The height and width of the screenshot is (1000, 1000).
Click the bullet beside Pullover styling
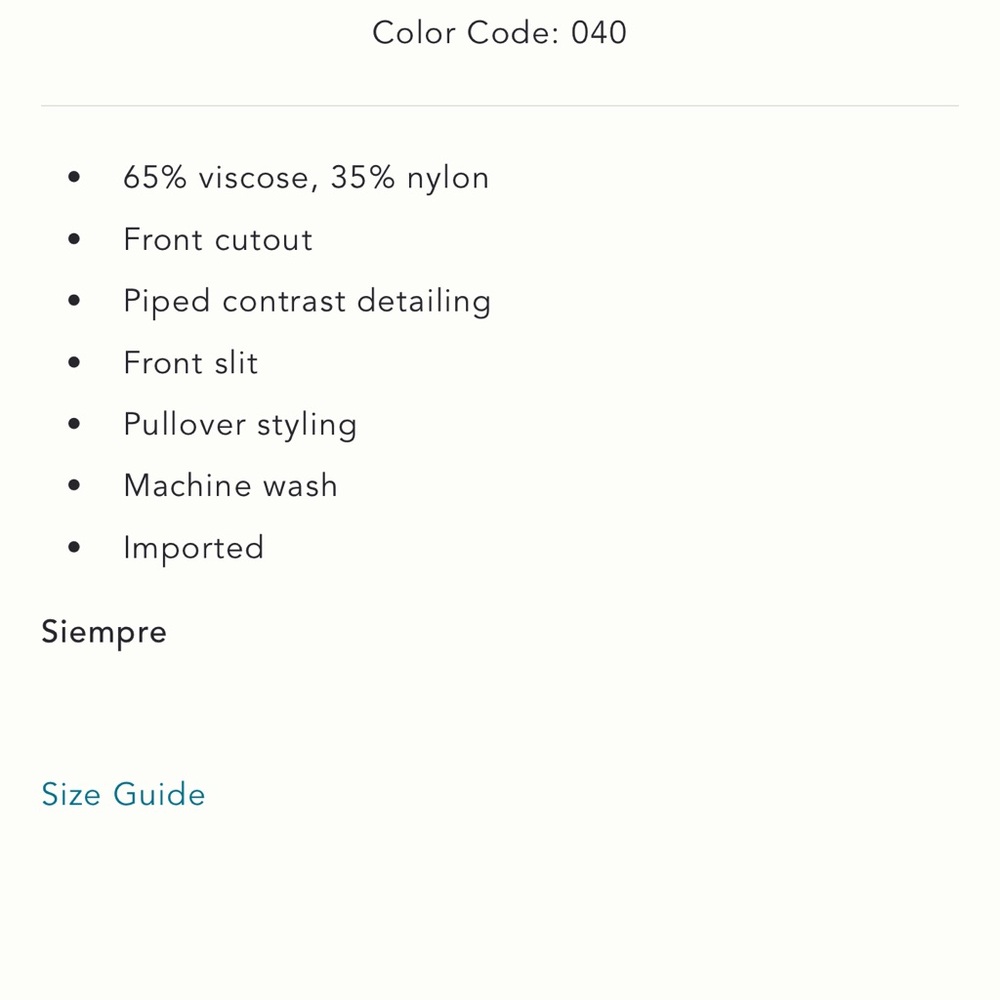[x=74, y=423]
